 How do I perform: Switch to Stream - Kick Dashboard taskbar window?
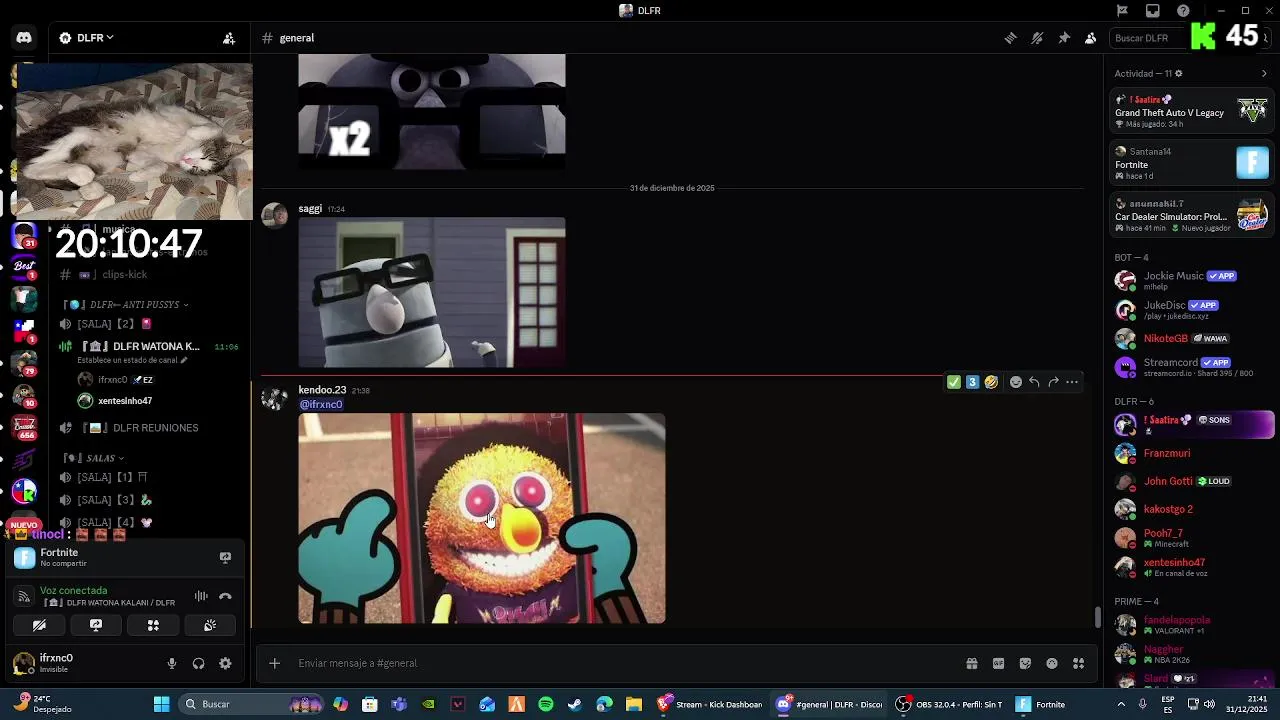click(710, 704)
